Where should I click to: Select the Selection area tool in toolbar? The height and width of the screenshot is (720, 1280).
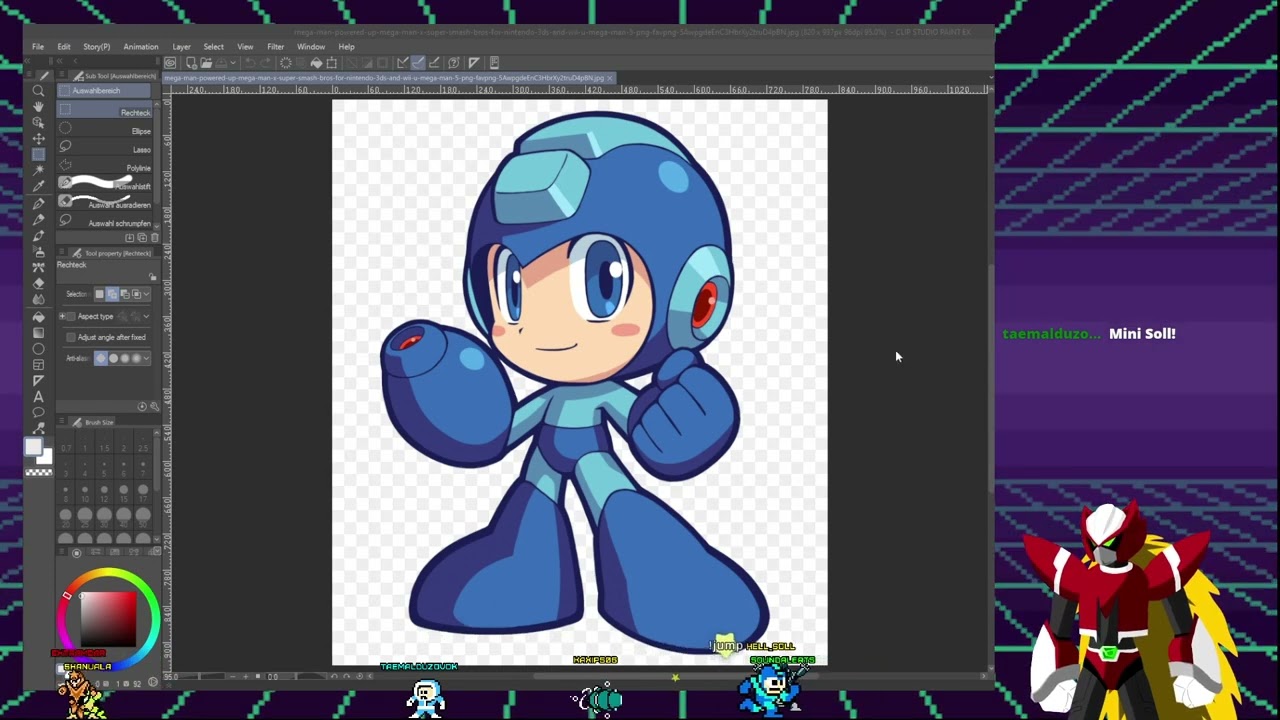coord(38,154)
